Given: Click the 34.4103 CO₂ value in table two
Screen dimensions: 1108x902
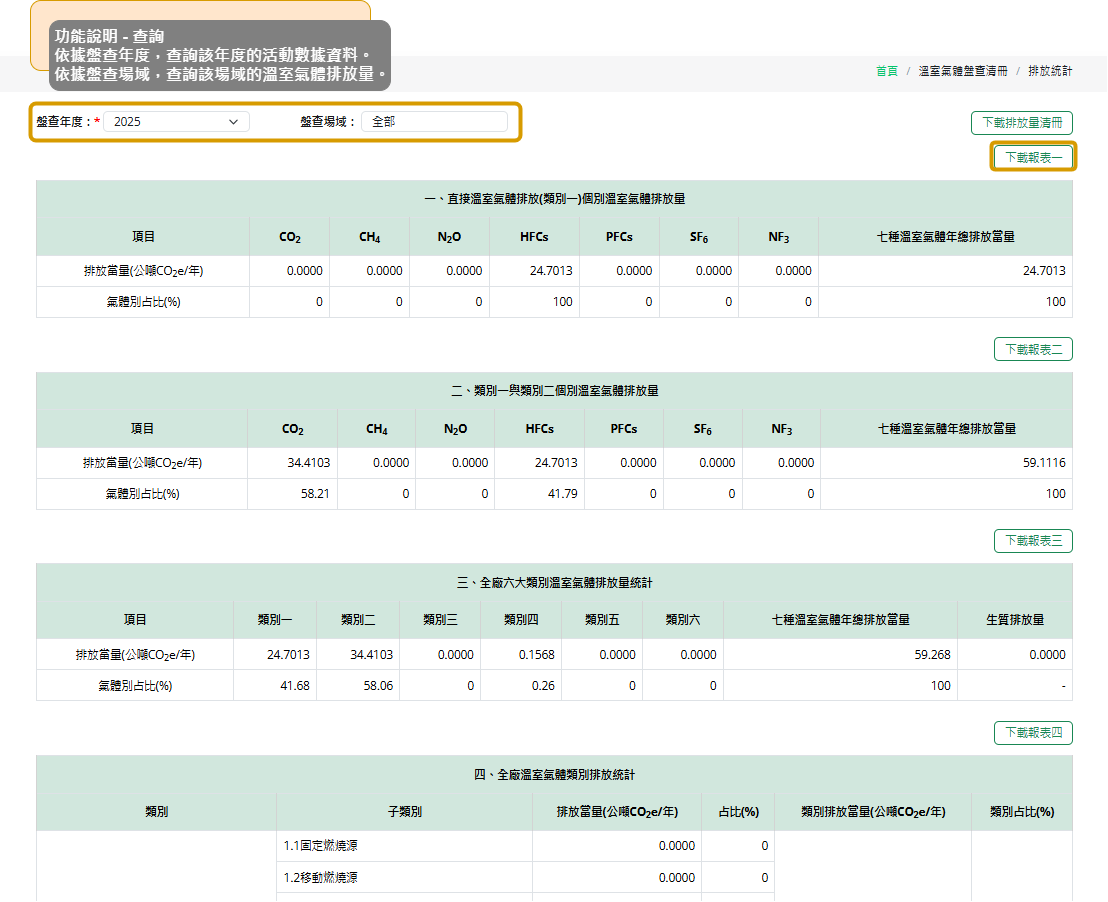Looking at the screenshot, I should (x=307, y=463).
